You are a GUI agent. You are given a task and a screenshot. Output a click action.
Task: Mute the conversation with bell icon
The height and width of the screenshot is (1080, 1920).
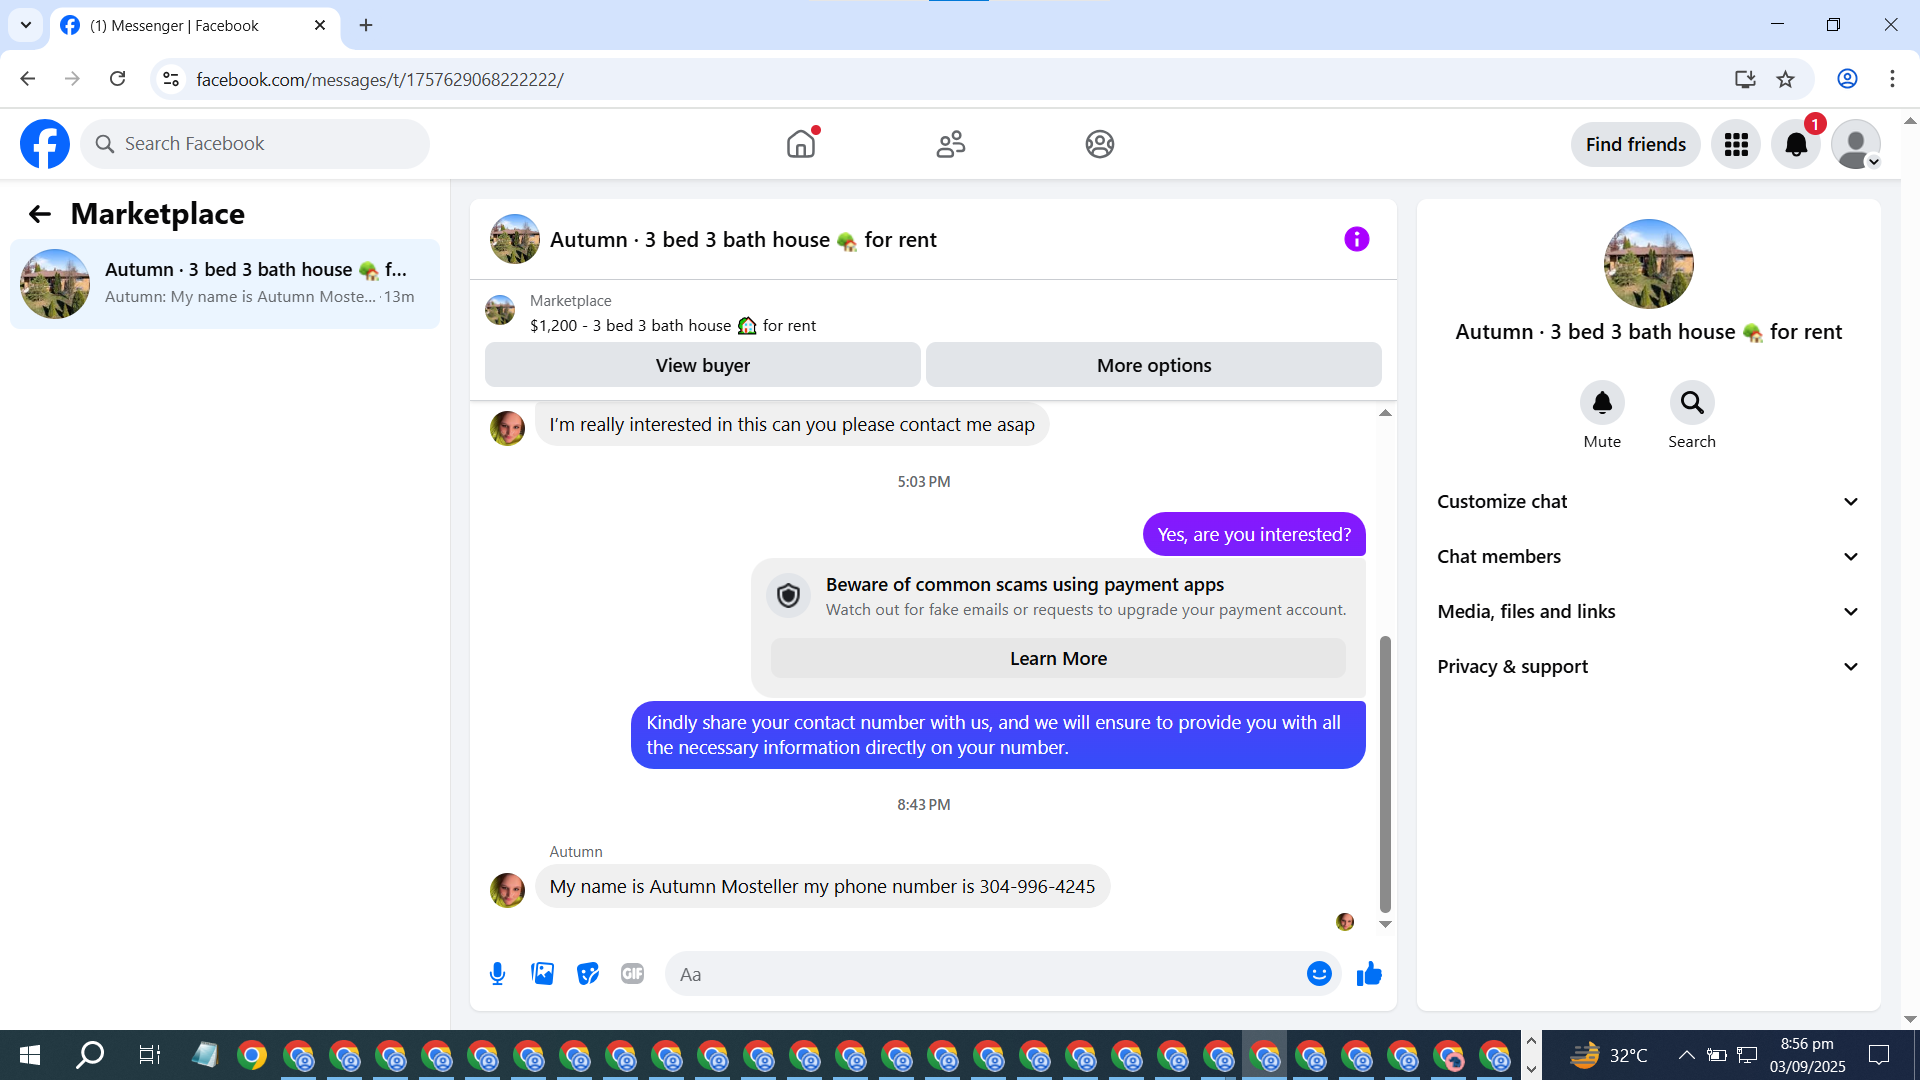click(1602, 403)
